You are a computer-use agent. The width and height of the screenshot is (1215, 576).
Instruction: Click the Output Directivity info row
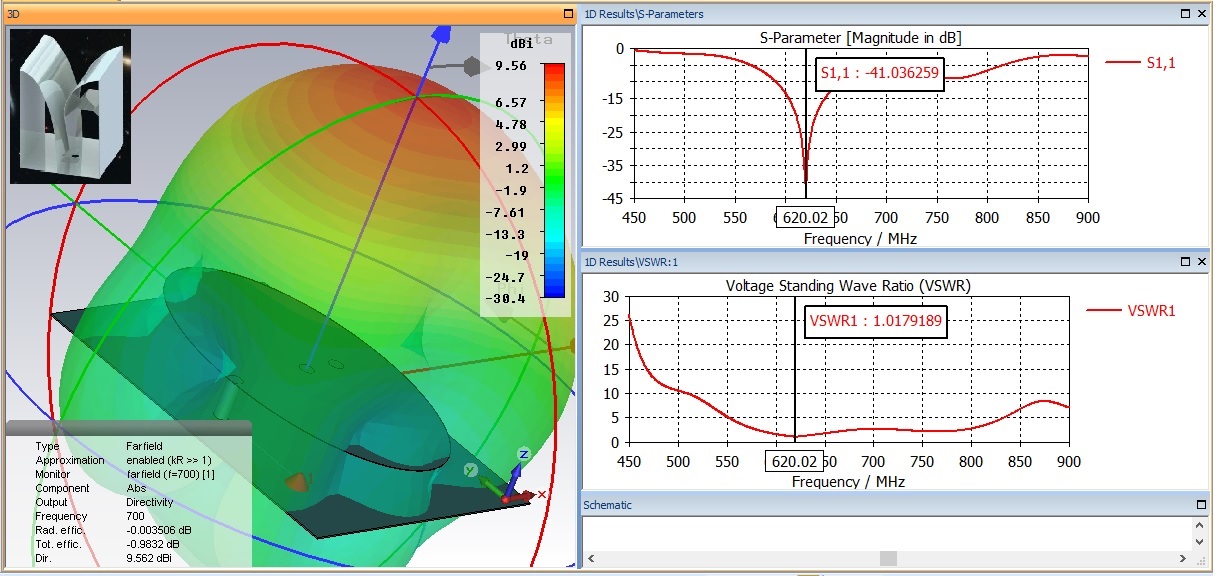pos(104,502)
